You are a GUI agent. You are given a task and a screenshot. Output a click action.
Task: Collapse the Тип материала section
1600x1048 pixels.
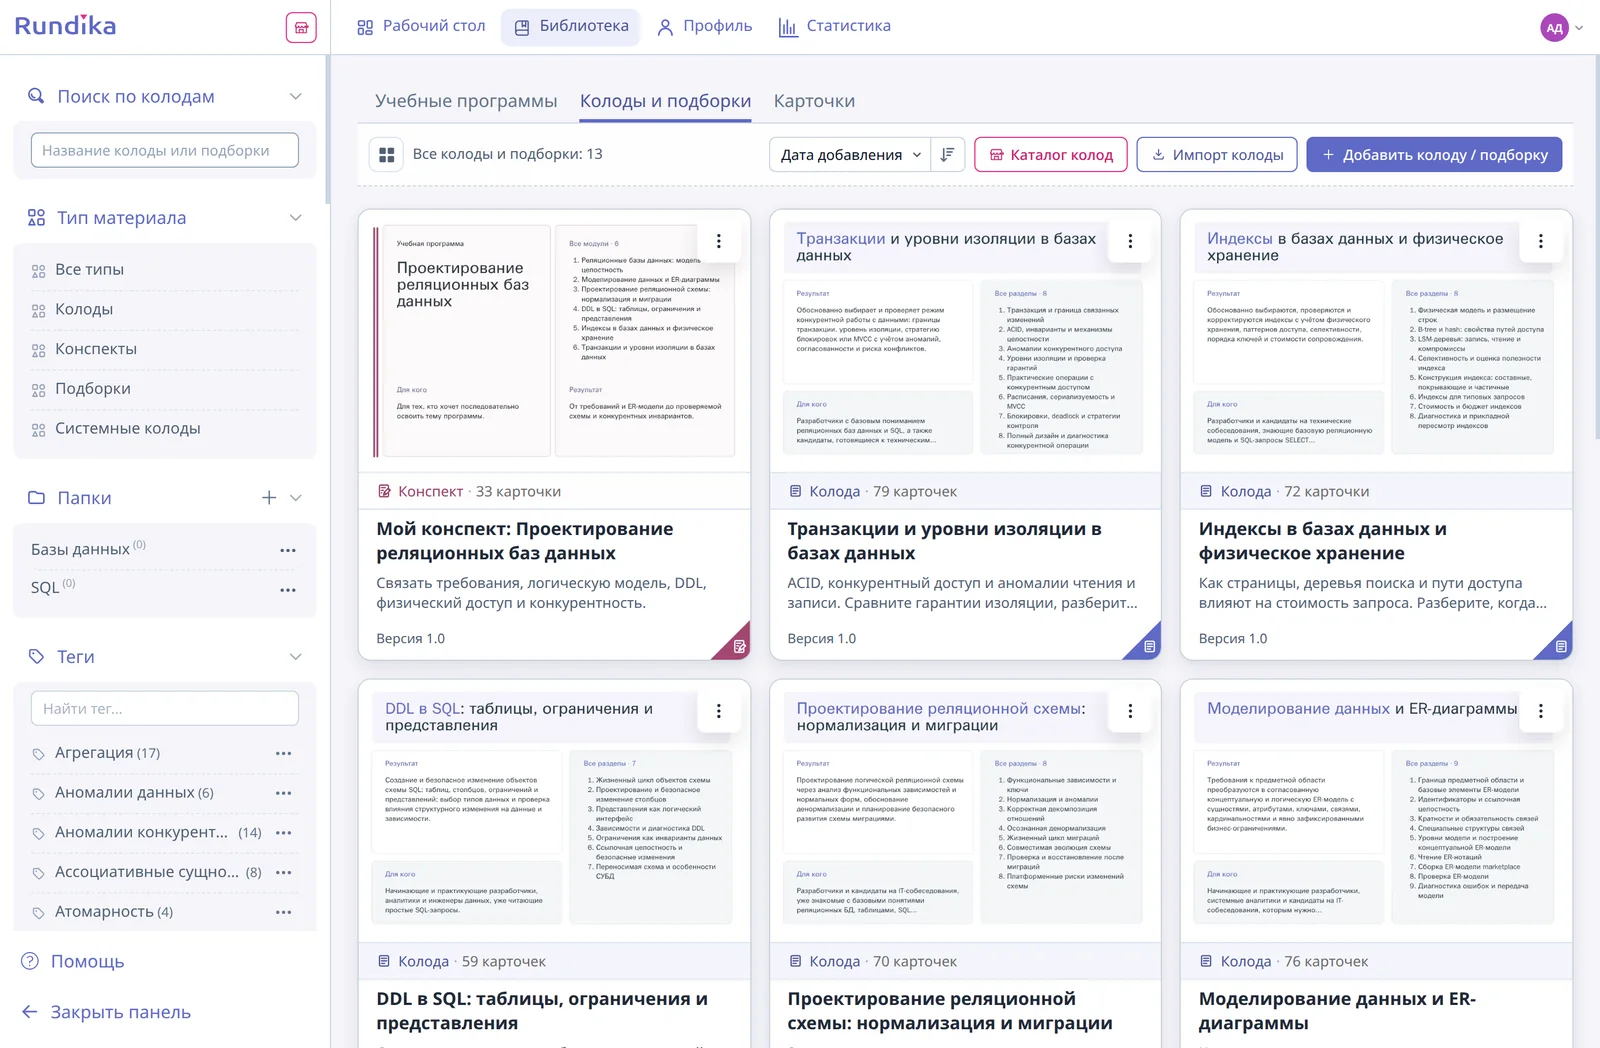pyautogui.click(x=296, y=218)
